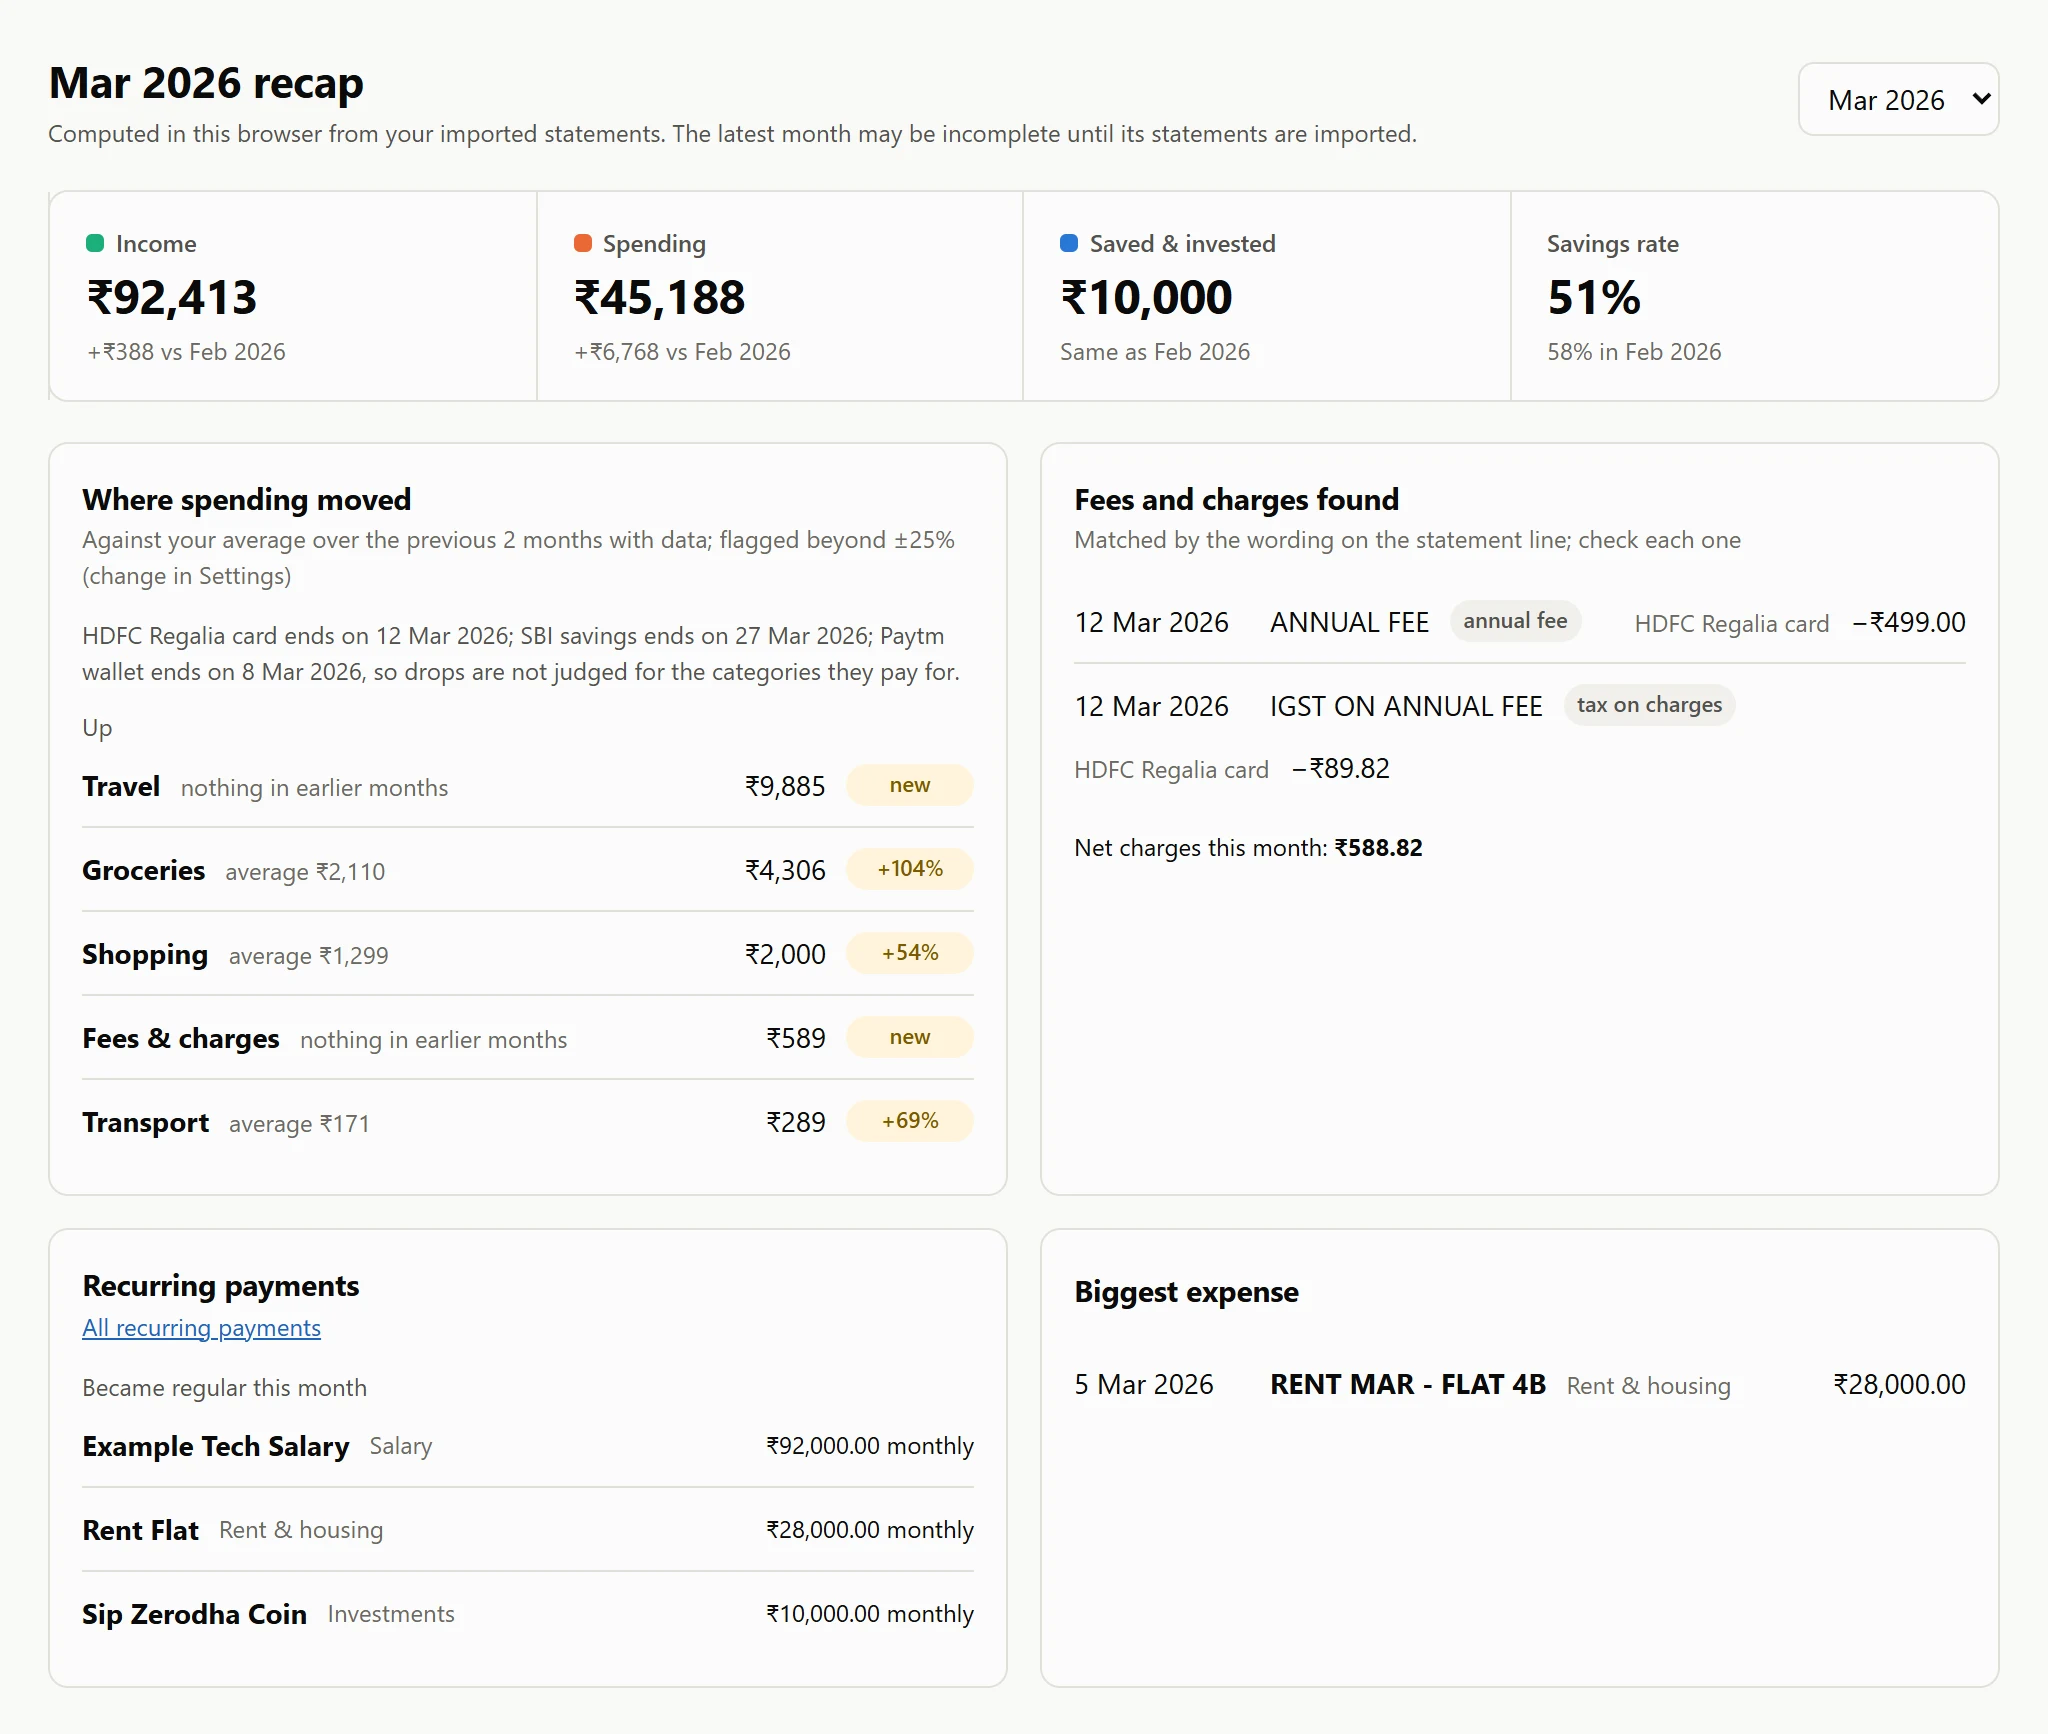Click the 'Travel' category name
The width and height of the screenshot is (2048, 1734).
pos(121,787)
